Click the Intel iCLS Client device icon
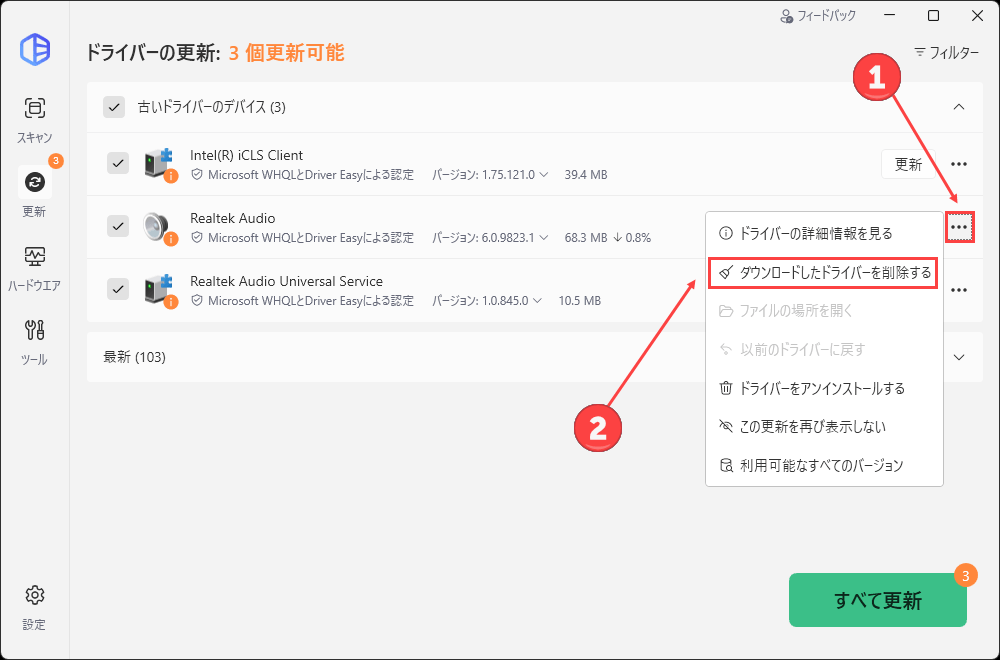 pos(159,164)
